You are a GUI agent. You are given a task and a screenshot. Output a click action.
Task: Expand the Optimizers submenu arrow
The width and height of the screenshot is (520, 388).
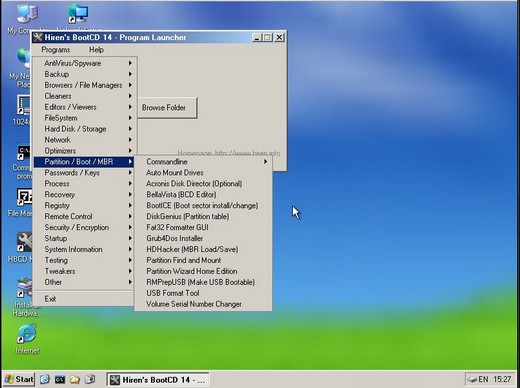(130, 151)
